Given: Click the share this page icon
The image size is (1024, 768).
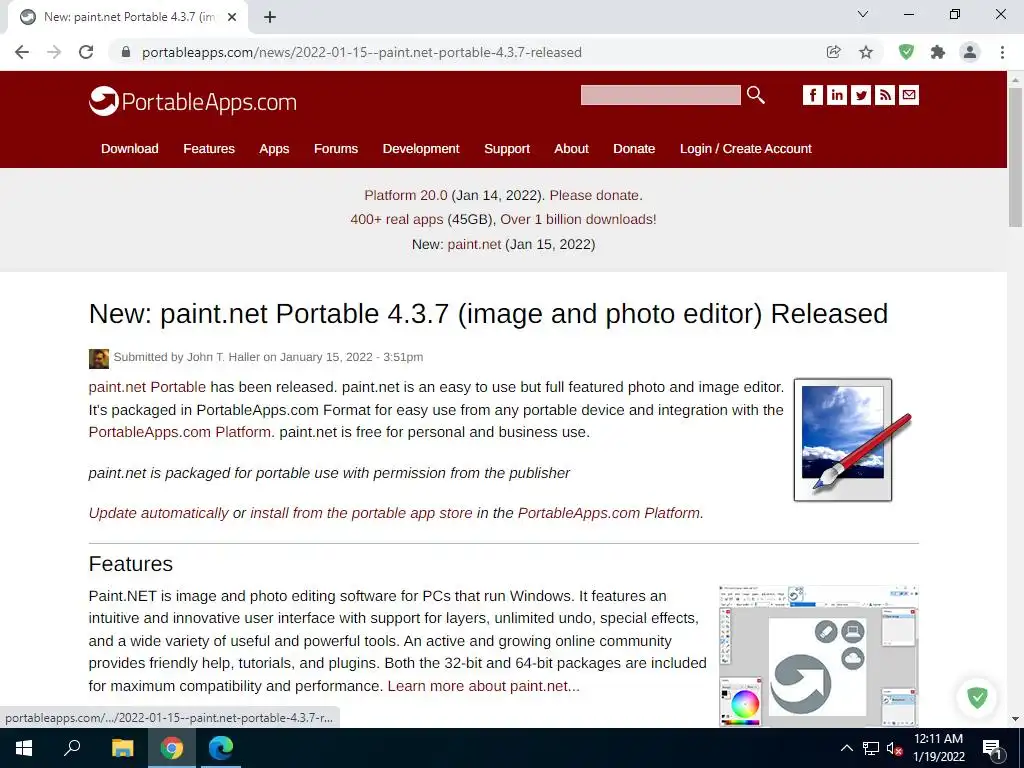Looking at the screenshot, I should click(x=833, y=52).
